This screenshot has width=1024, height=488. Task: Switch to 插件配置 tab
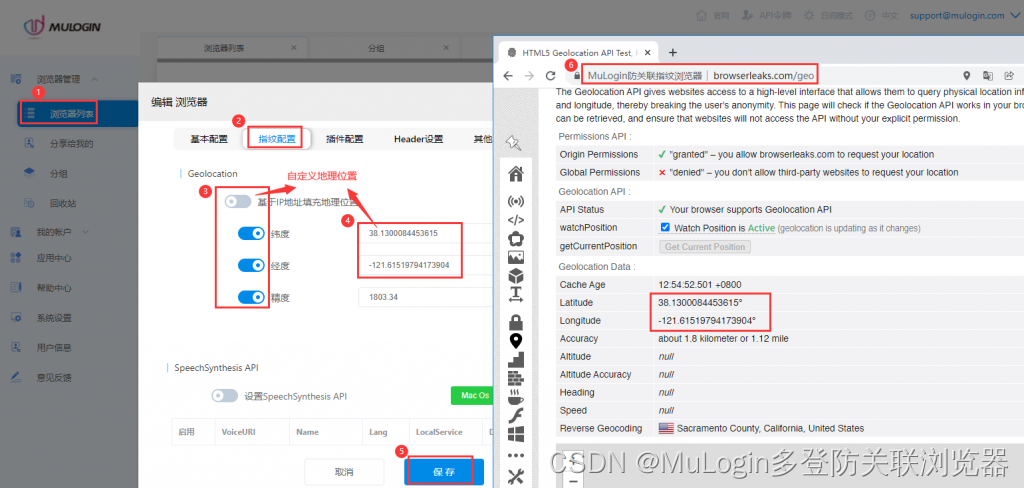click(345, 138)
